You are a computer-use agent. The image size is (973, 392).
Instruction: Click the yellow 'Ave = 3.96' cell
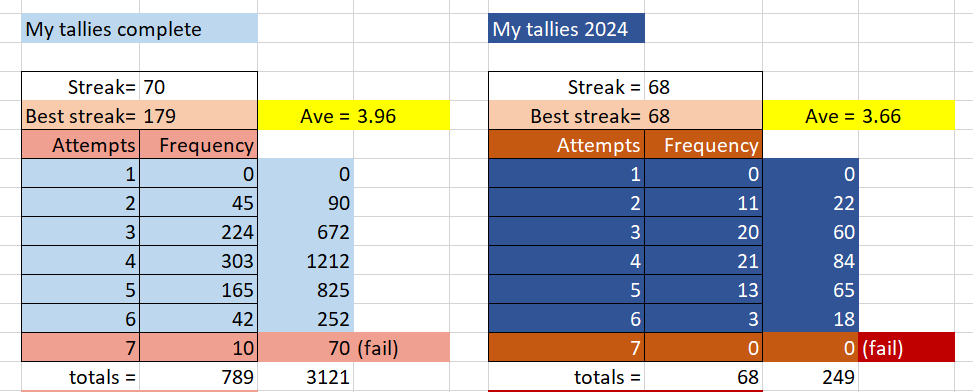354,116
